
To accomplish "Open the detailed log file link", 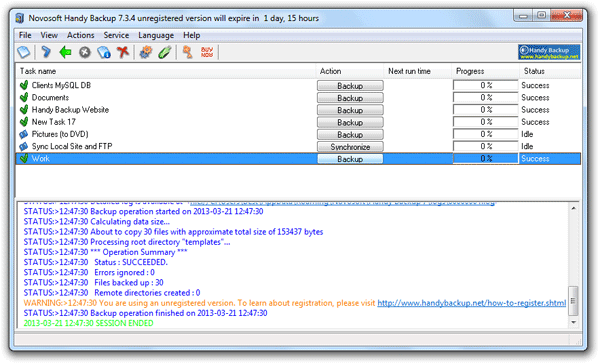I will (342, 203).
